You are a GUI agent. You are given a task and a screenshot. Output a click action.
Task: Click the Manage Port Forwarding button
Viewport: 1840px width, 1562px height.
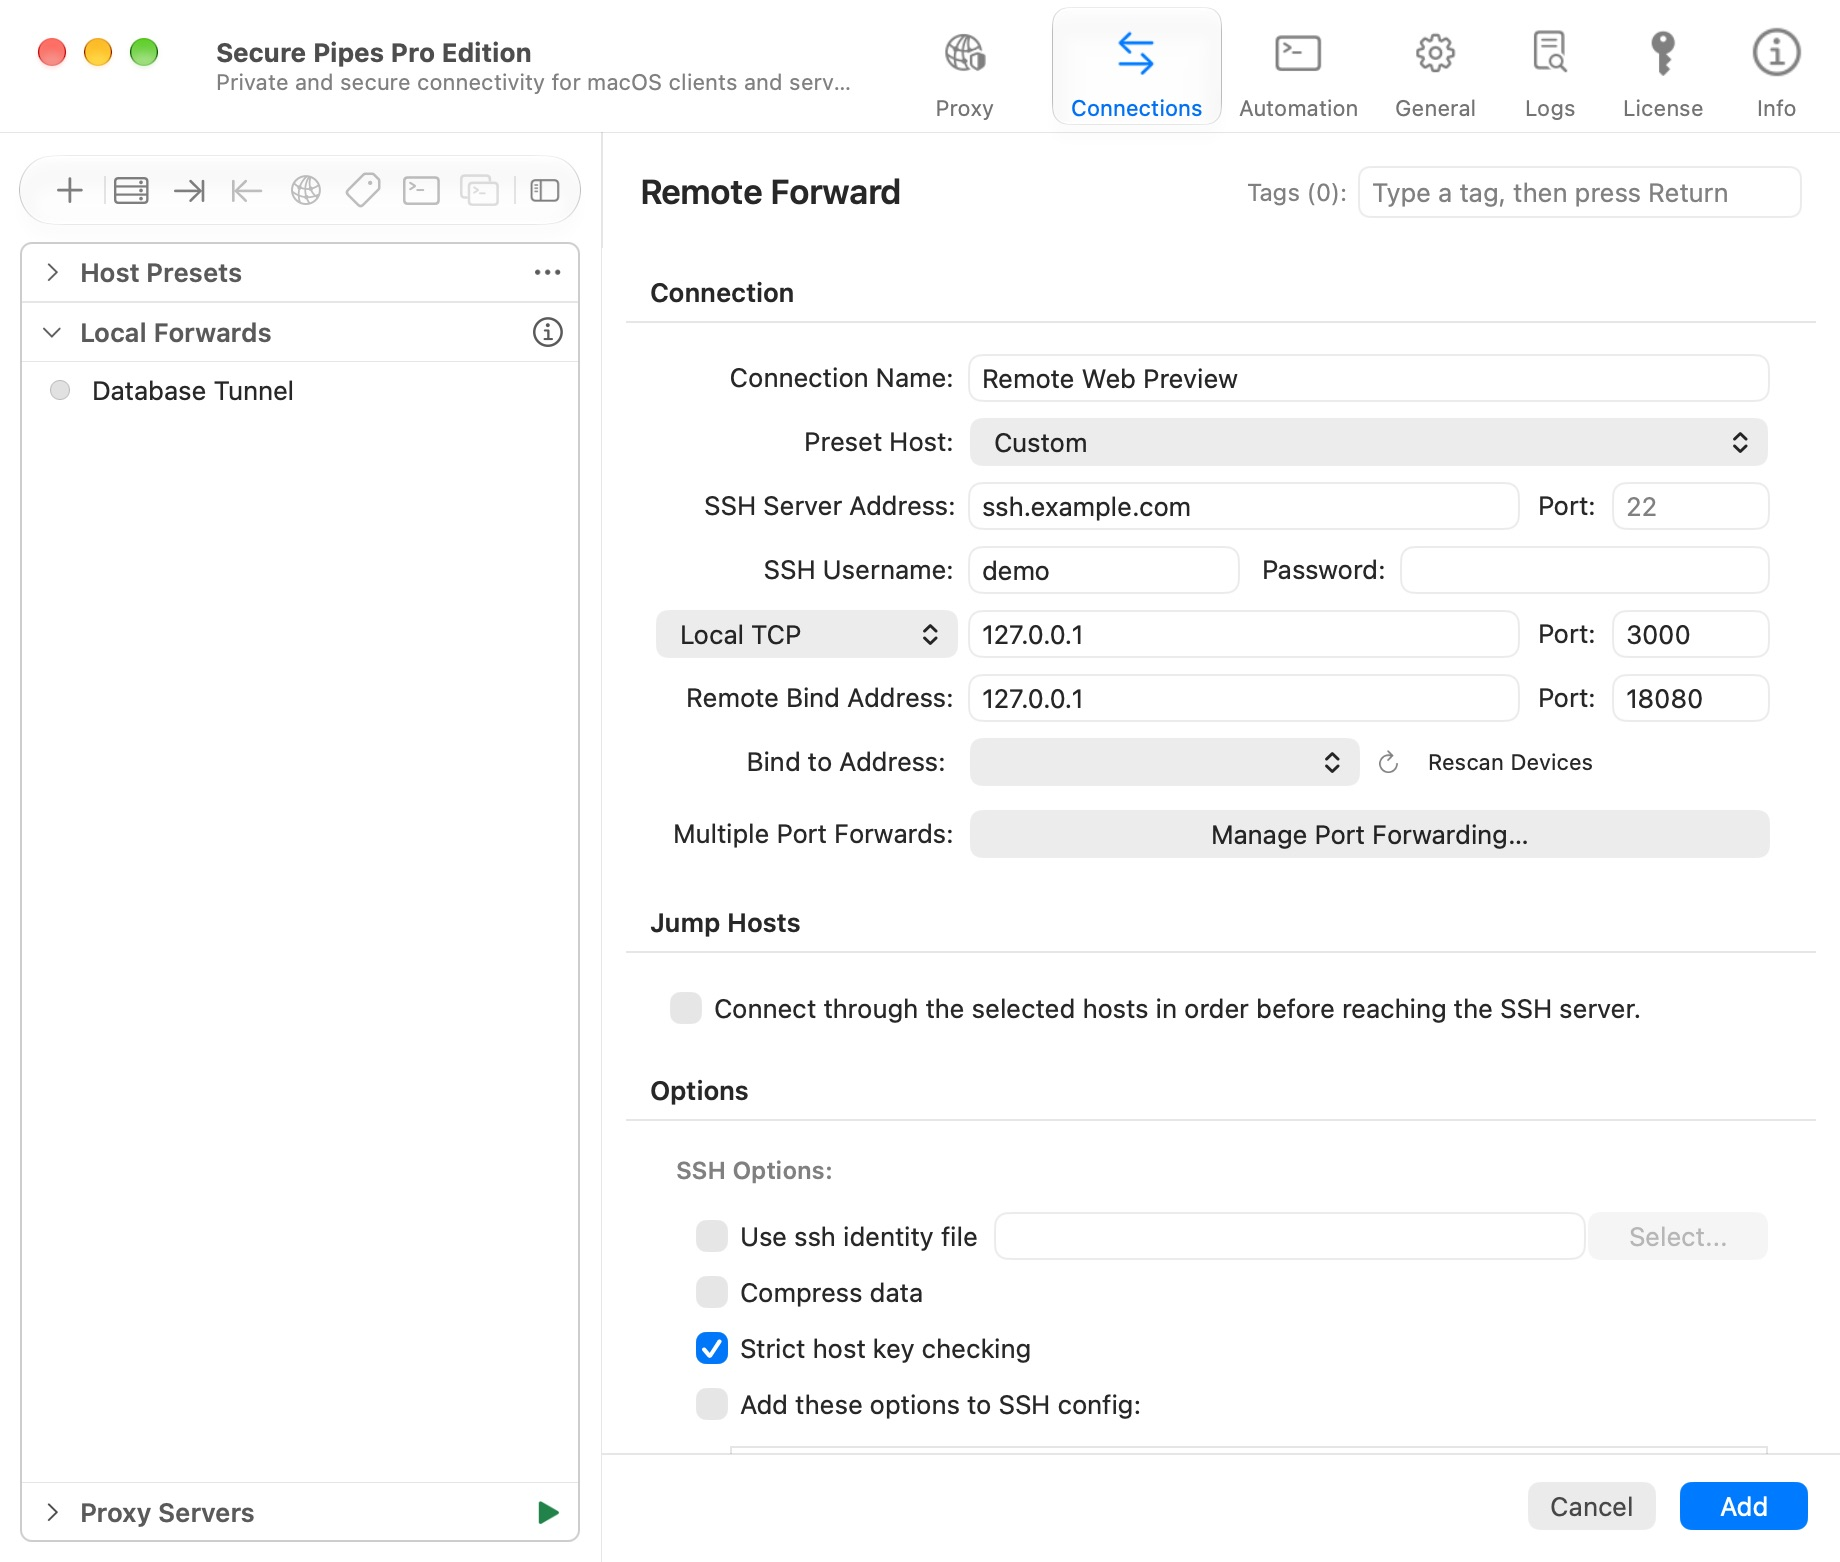1369,834
